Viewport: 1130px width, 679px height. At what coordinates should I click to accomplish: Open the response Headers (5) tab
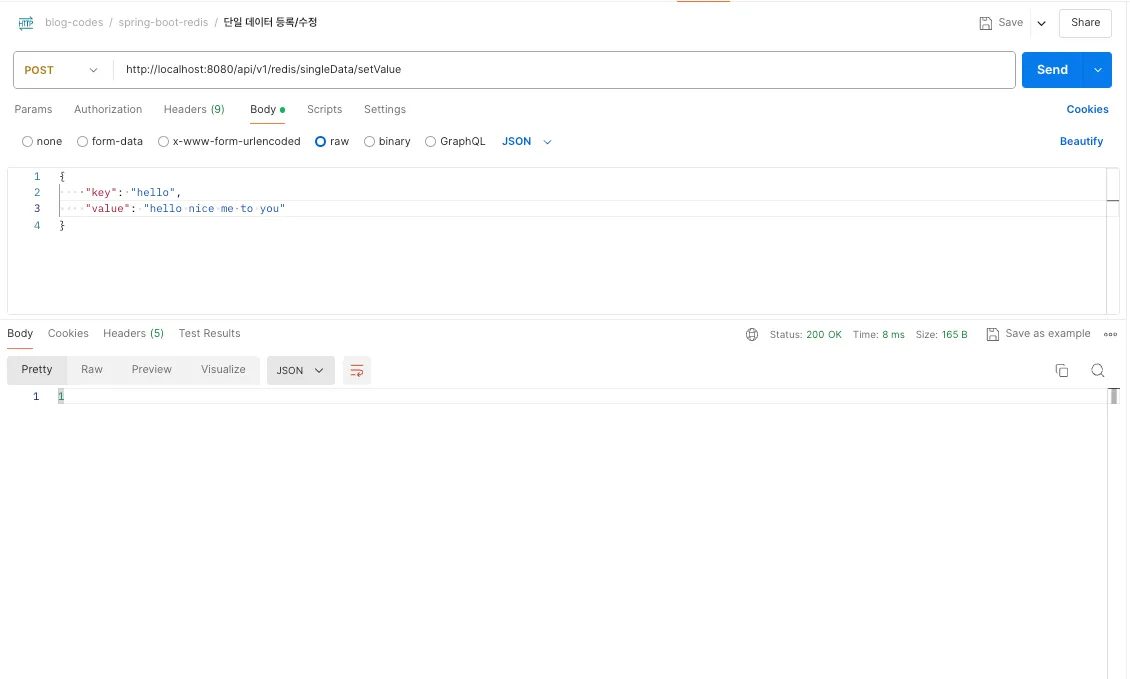click(x=133, y=334)
